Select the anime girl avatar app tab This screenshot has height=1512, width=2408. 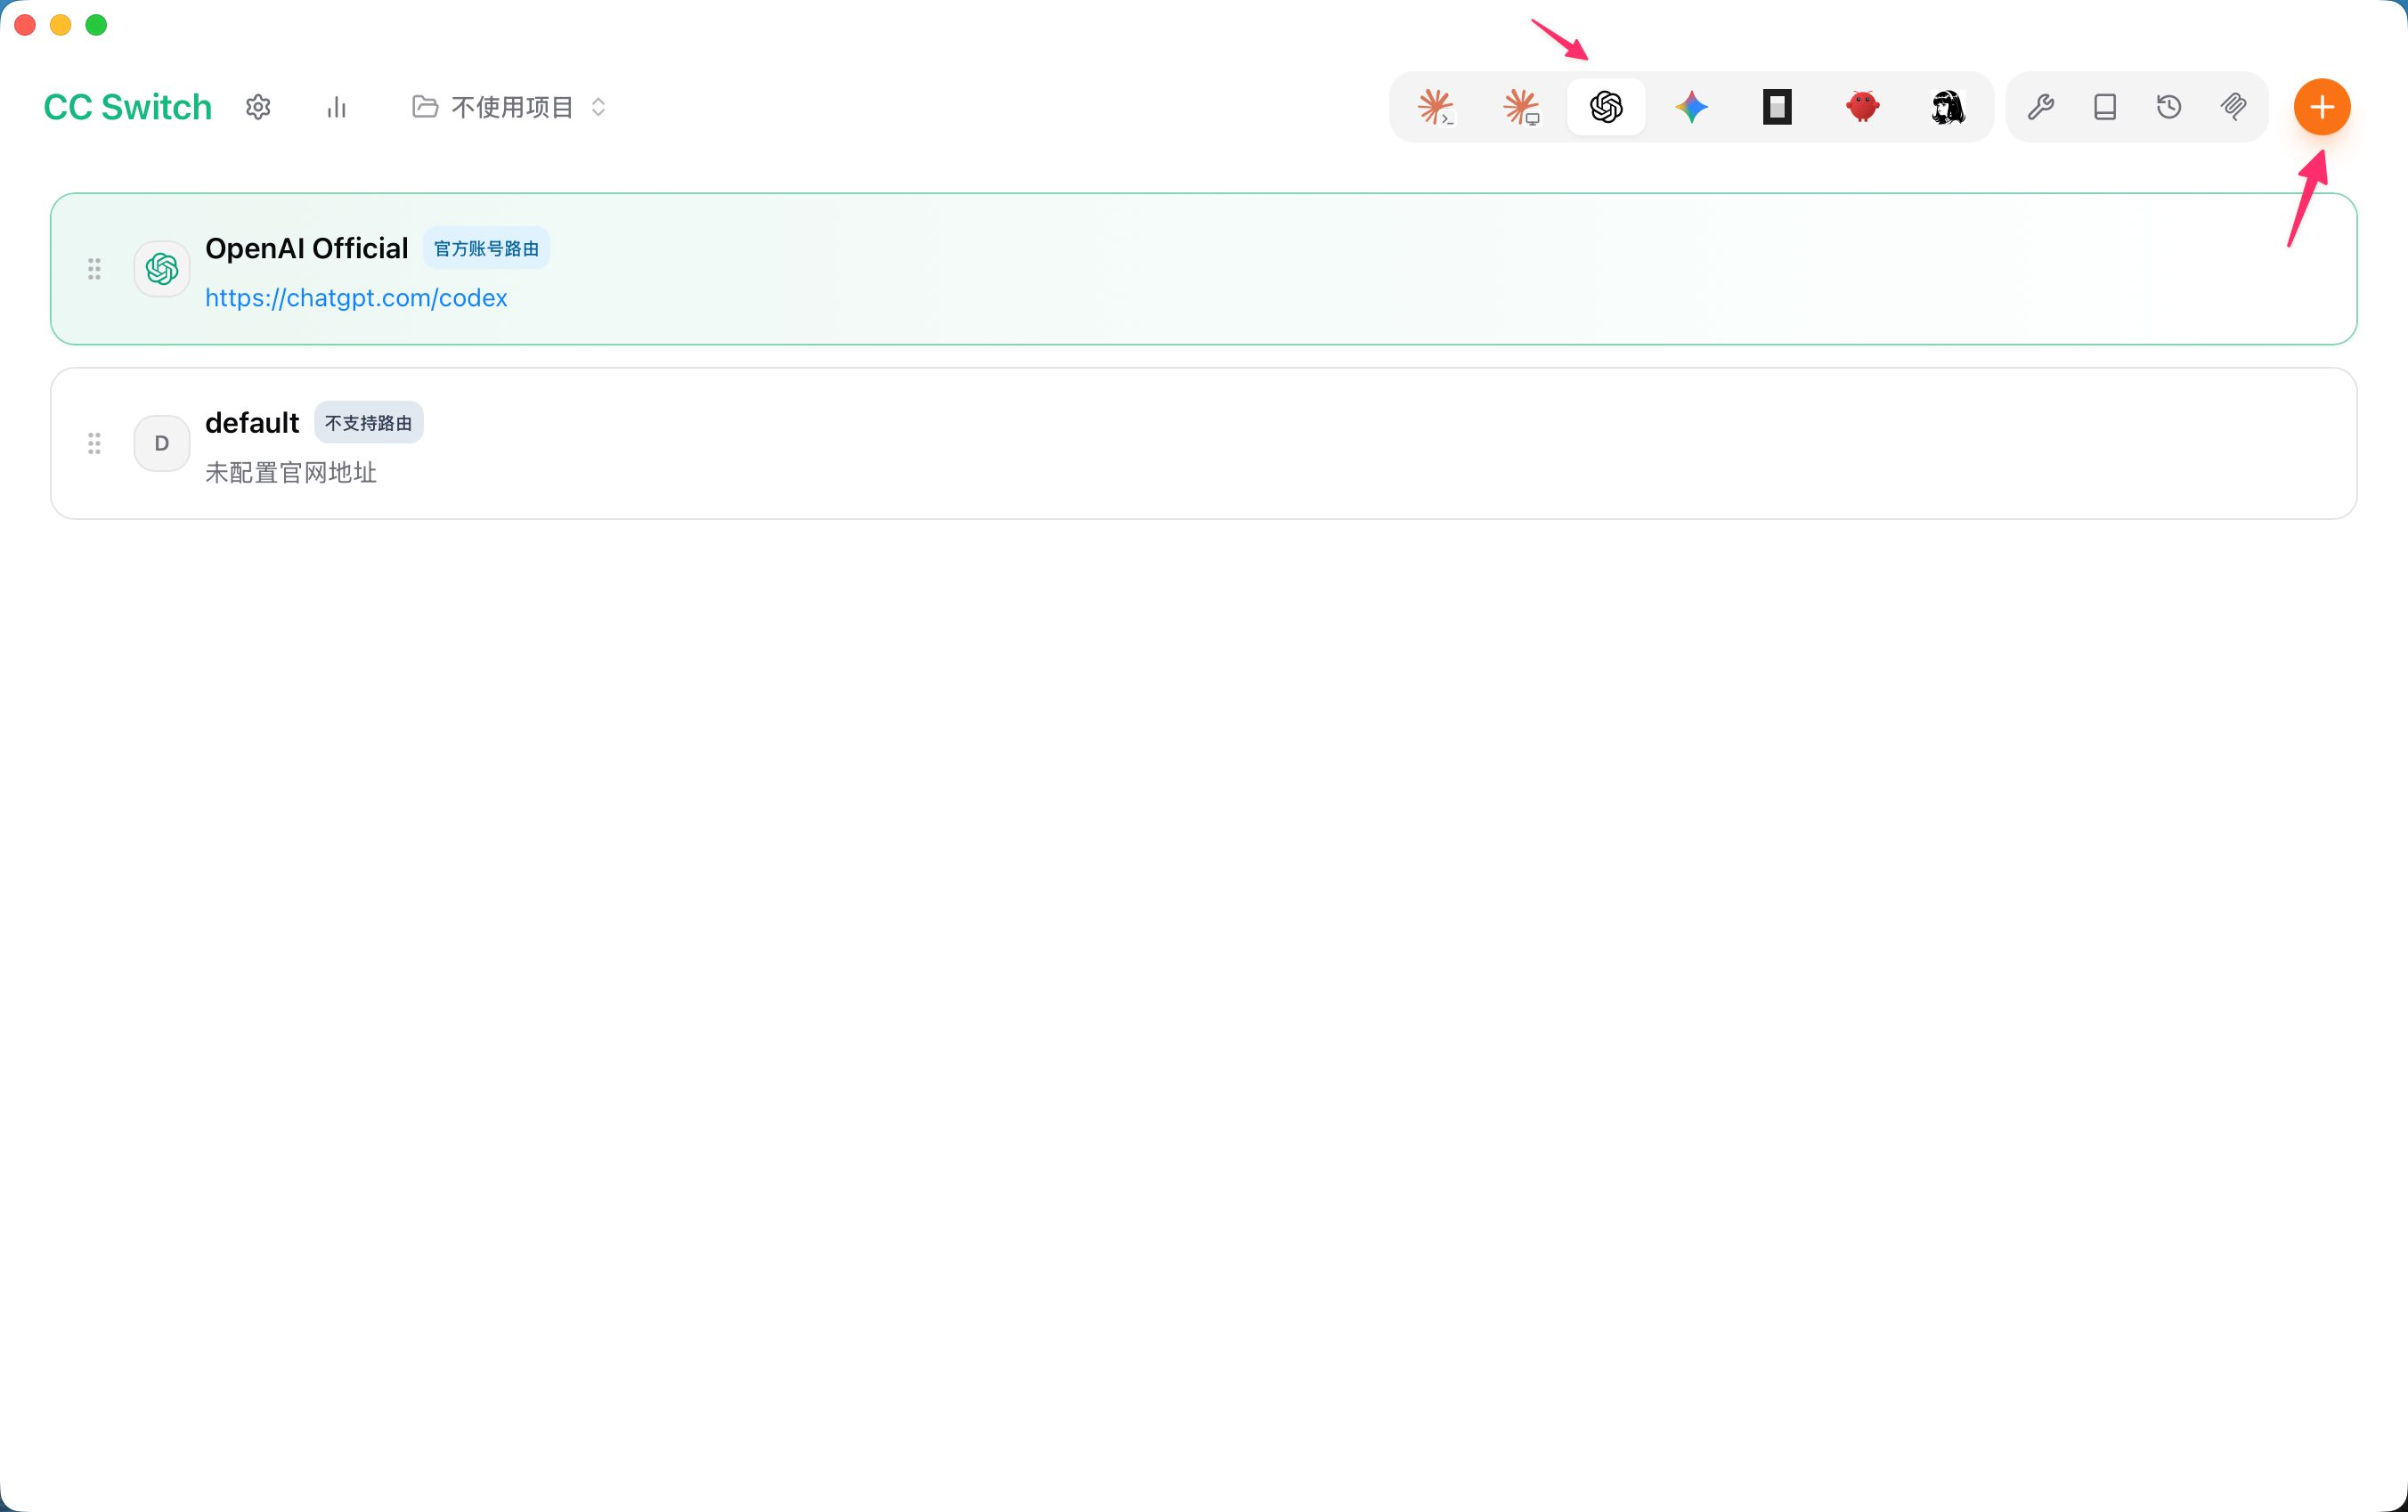(1948, 107)
